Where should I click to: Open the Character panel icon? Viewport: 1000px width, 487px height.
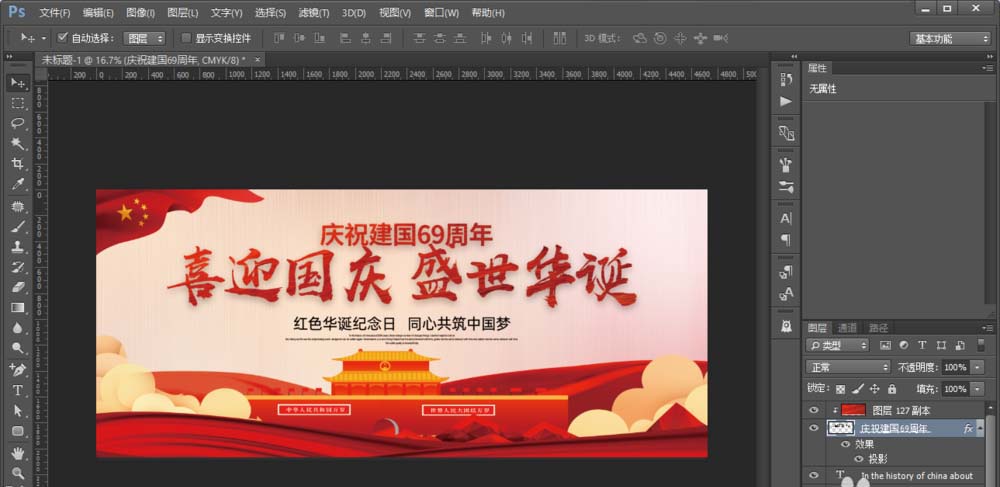coord(786,219)
